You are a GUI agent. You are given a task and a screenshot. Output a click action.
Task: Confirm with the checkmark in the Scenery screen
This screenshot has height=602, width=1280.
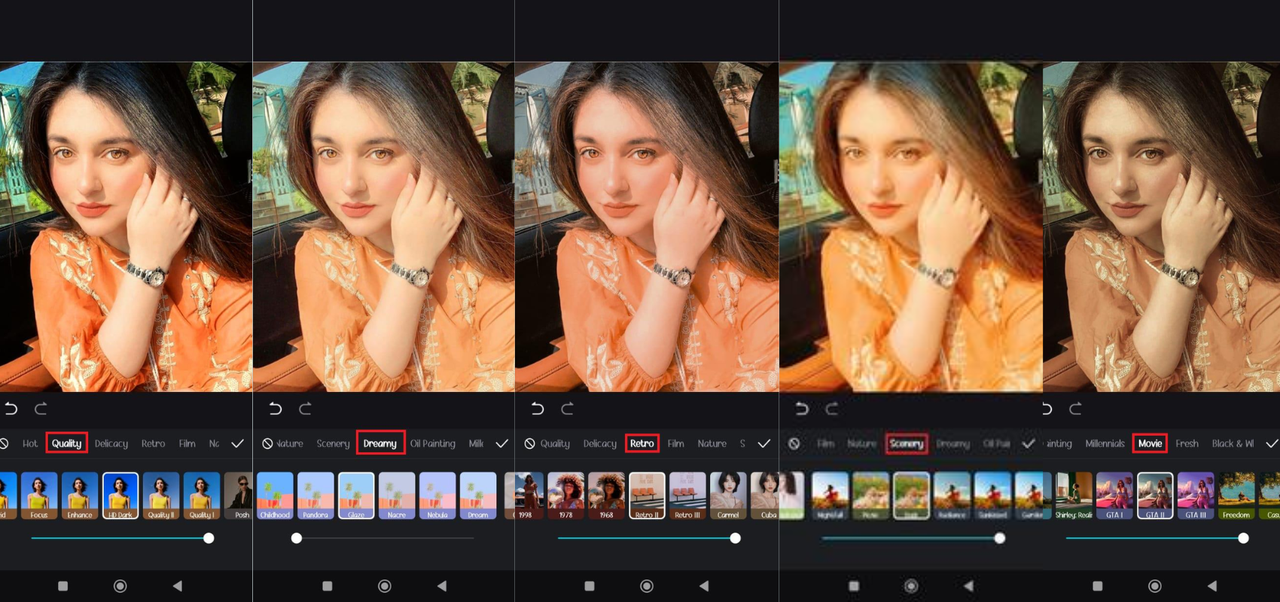[x=1028, y=443]
